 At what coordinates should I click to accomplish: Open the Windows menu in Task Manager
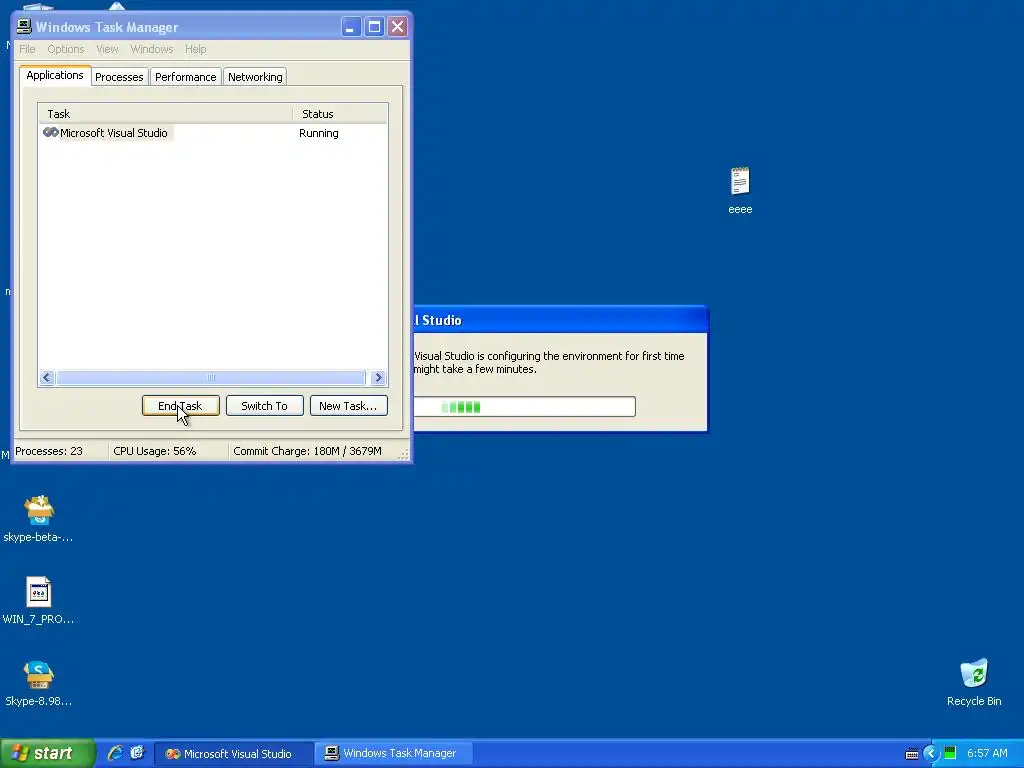click(152, 49)
